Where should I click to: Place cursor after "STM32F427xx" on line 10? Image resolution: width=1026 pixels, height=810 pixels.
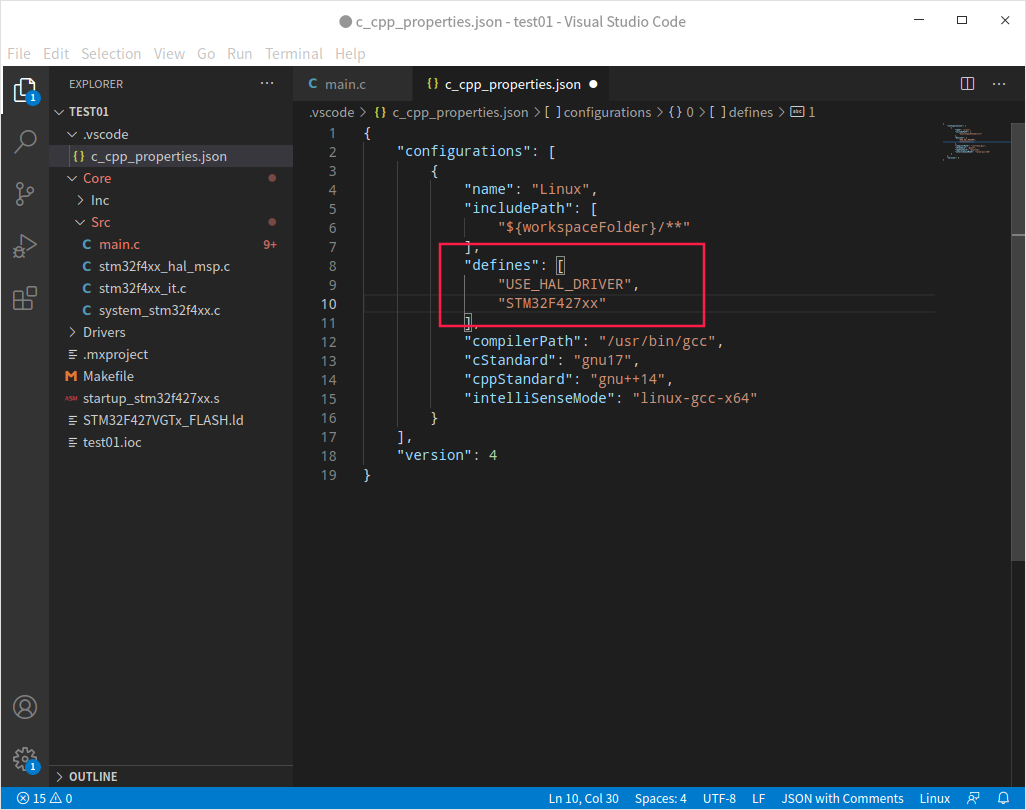coord(607,304)
